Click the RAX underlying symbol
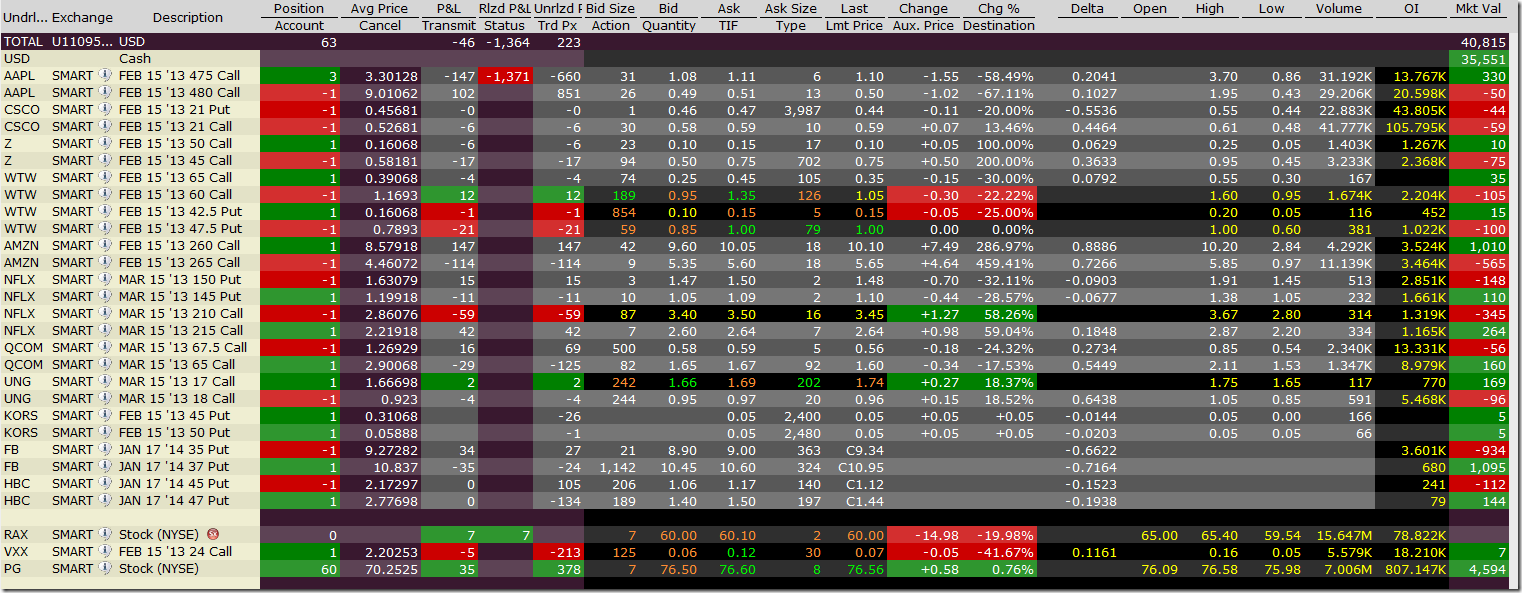Viewport: 1522px width, 593px height. tap(16, 535)
